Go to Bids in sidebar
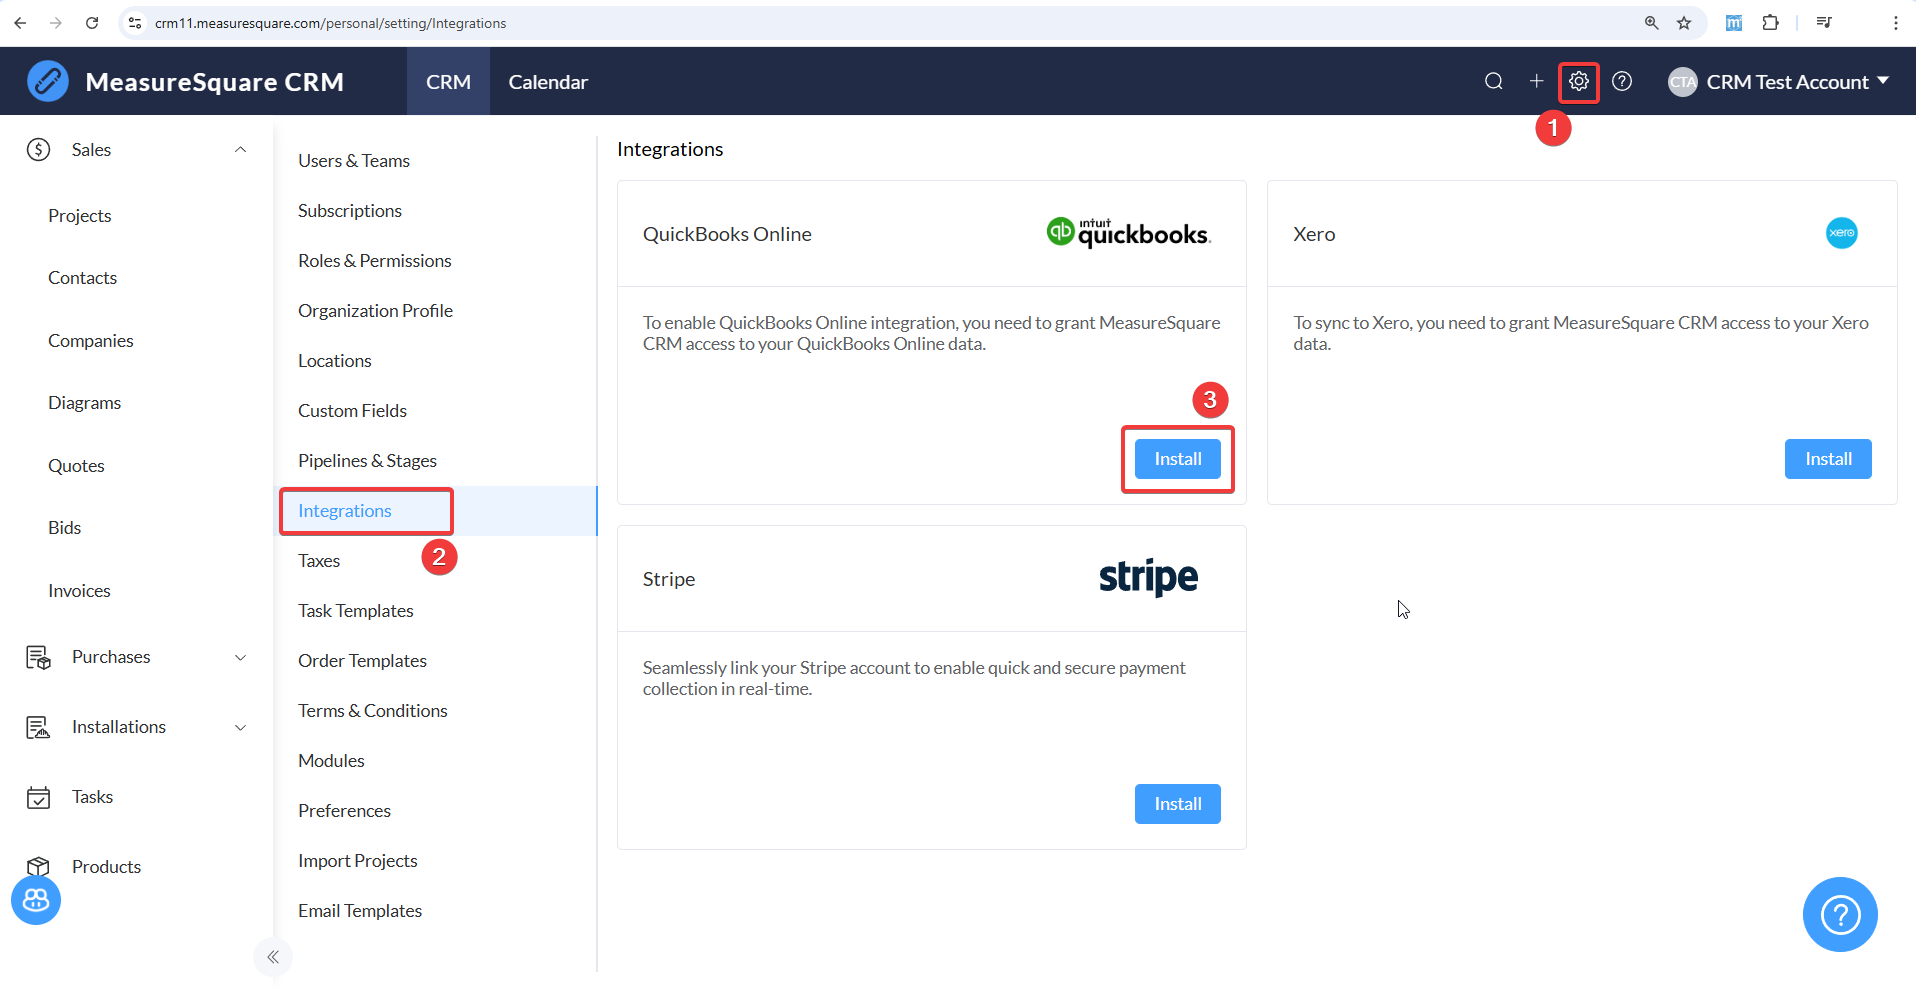Image resolution: width=1916 pixels, height=990 pixels. coord(65,528)
